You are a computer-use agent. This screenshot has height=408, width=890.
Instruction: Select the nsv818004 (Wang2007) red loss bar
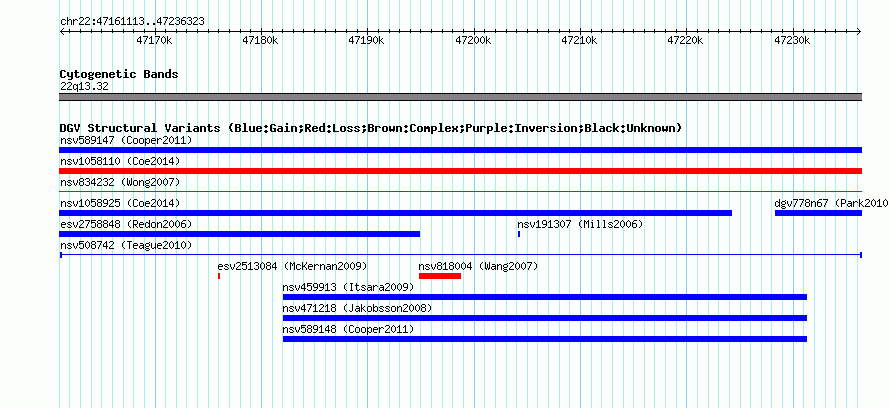(x=440, y=276)
